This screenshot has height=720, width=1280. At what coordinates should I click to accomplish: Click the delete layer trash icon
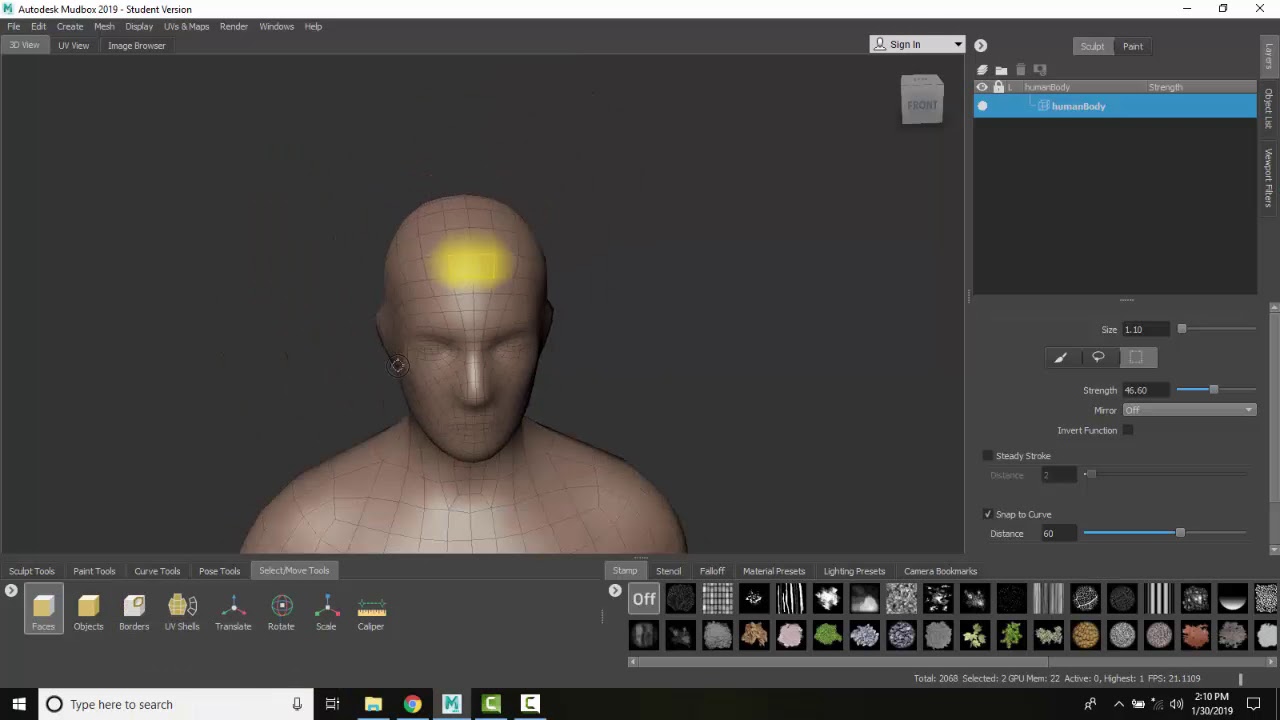[x=1021, y=70]
